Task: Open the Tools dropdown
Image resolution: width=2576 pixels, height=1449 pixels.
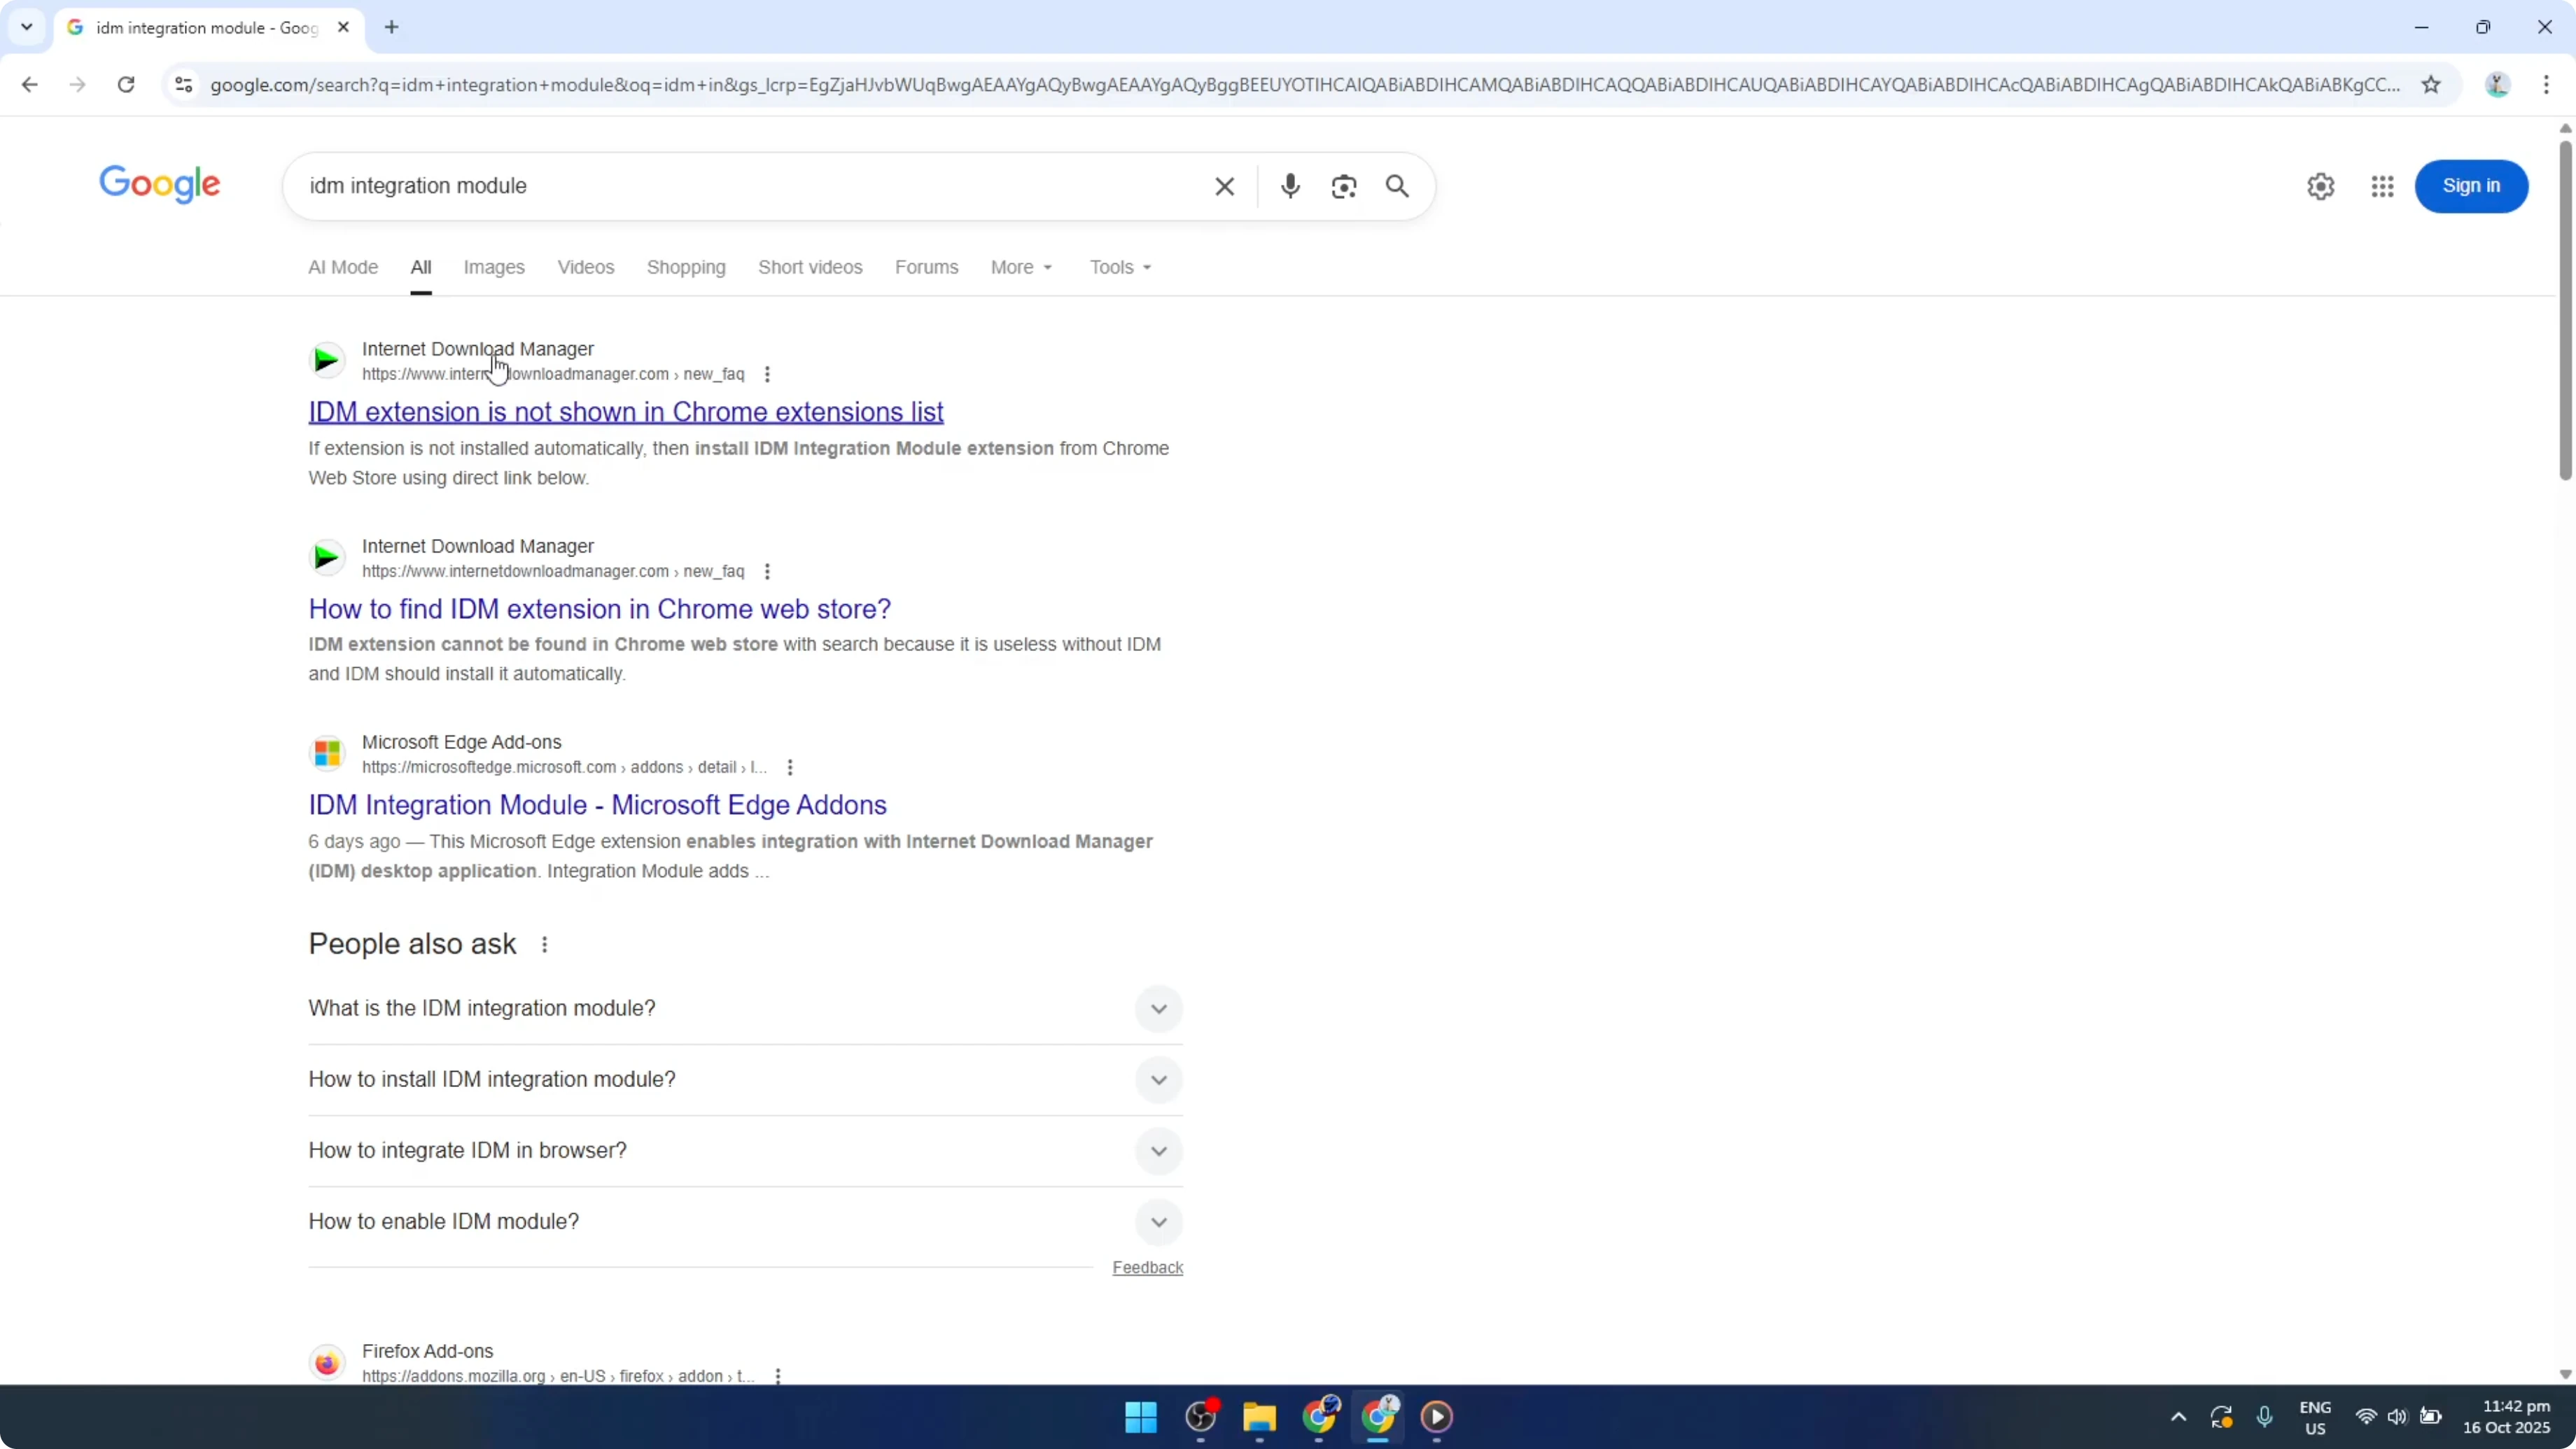Action: coord(1118,266)
